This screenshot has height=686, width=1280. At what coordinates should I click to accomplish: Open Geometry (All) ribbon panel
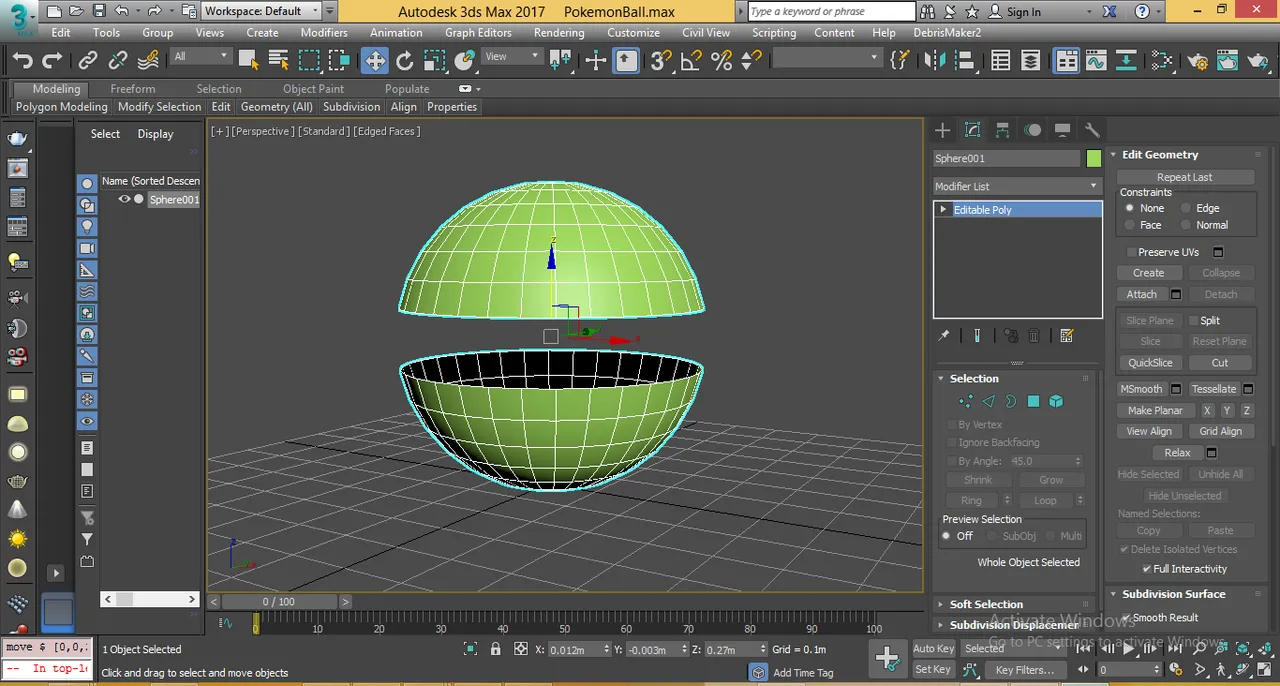click(277, 107)
